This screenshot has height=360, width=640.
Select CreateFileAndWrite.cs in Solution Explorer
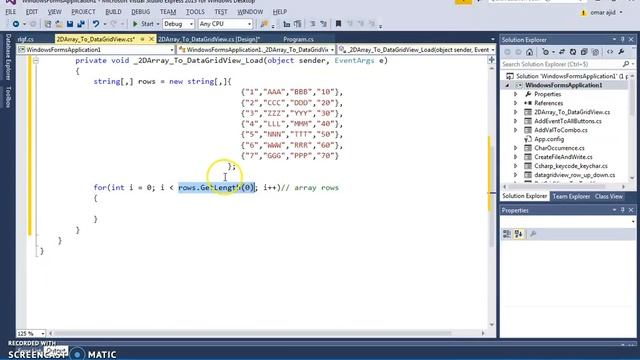tap(563, 157)
